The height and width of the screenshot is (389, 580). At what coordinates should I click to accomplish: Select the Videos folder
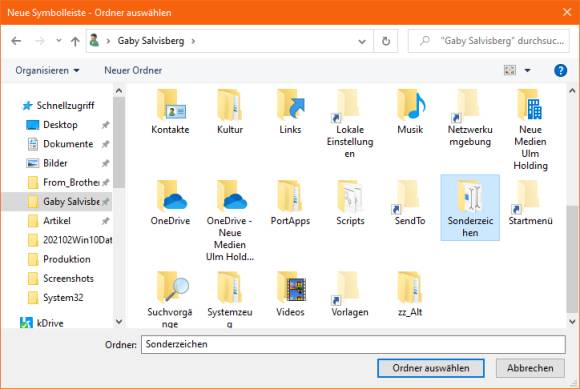tap(290, 295)
